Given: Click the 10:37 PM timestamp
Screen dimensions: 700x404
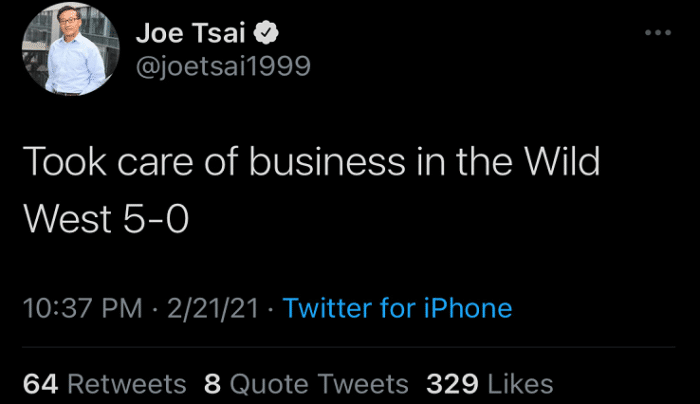Looking at the screenshot, I should (82, 308).
